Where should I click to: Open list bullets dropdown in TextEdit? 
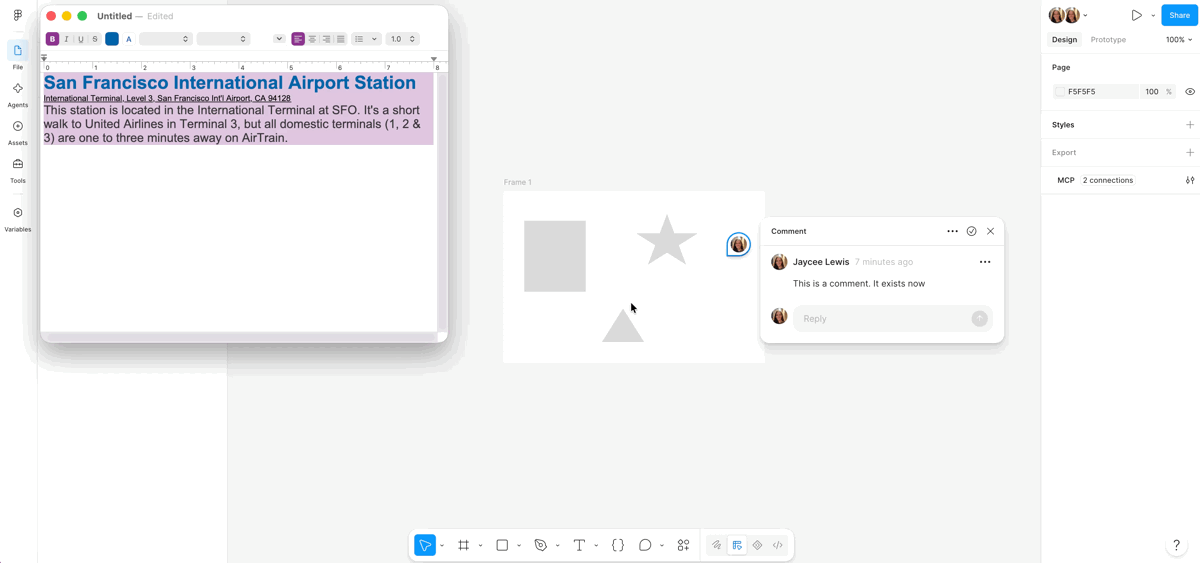pyautogui.click(x=366, y=39)
